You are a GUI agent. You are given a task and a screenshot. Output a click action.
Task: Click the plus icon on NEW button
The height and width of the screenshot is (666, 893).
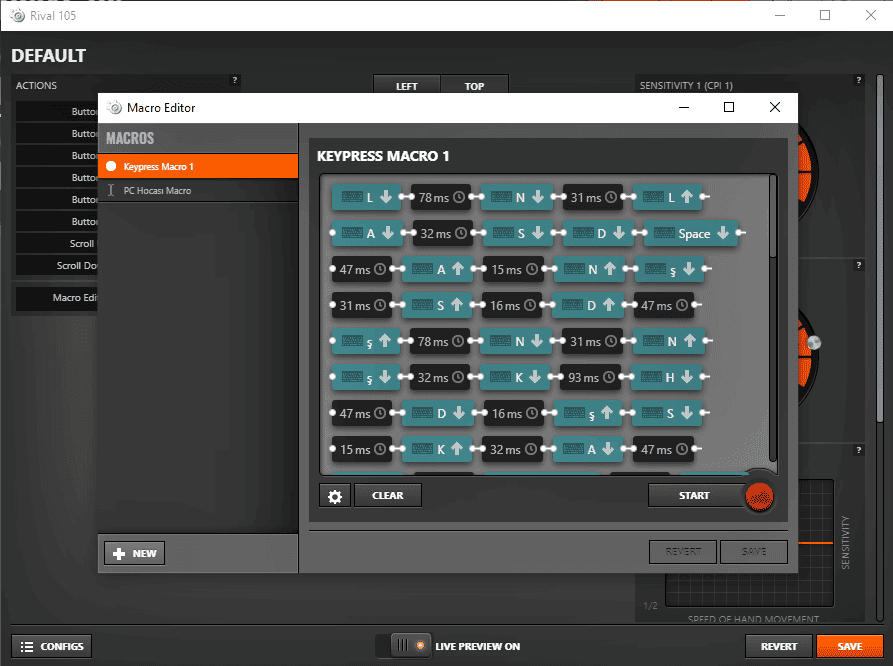[119, 553]
